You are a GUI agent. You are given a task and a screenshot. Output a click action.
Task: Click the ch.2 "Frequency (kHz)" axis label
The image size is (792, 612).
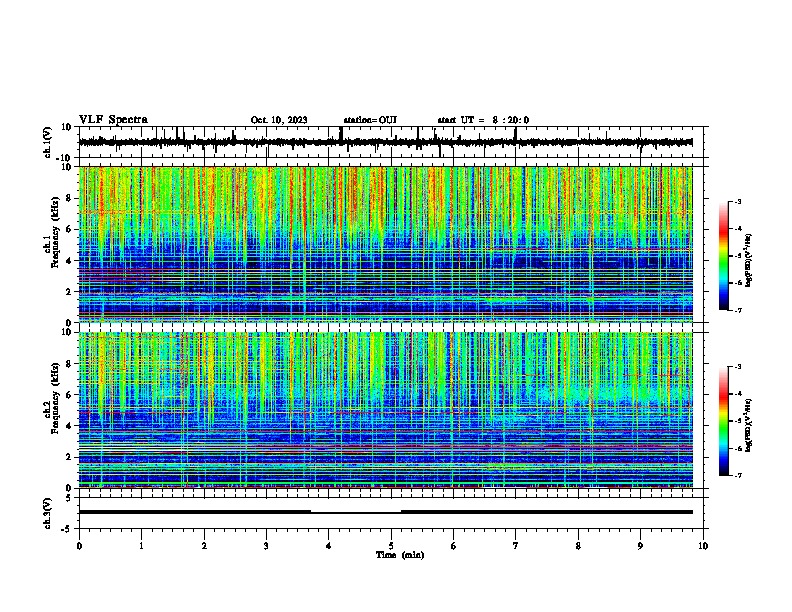click(x=55, y=397)
